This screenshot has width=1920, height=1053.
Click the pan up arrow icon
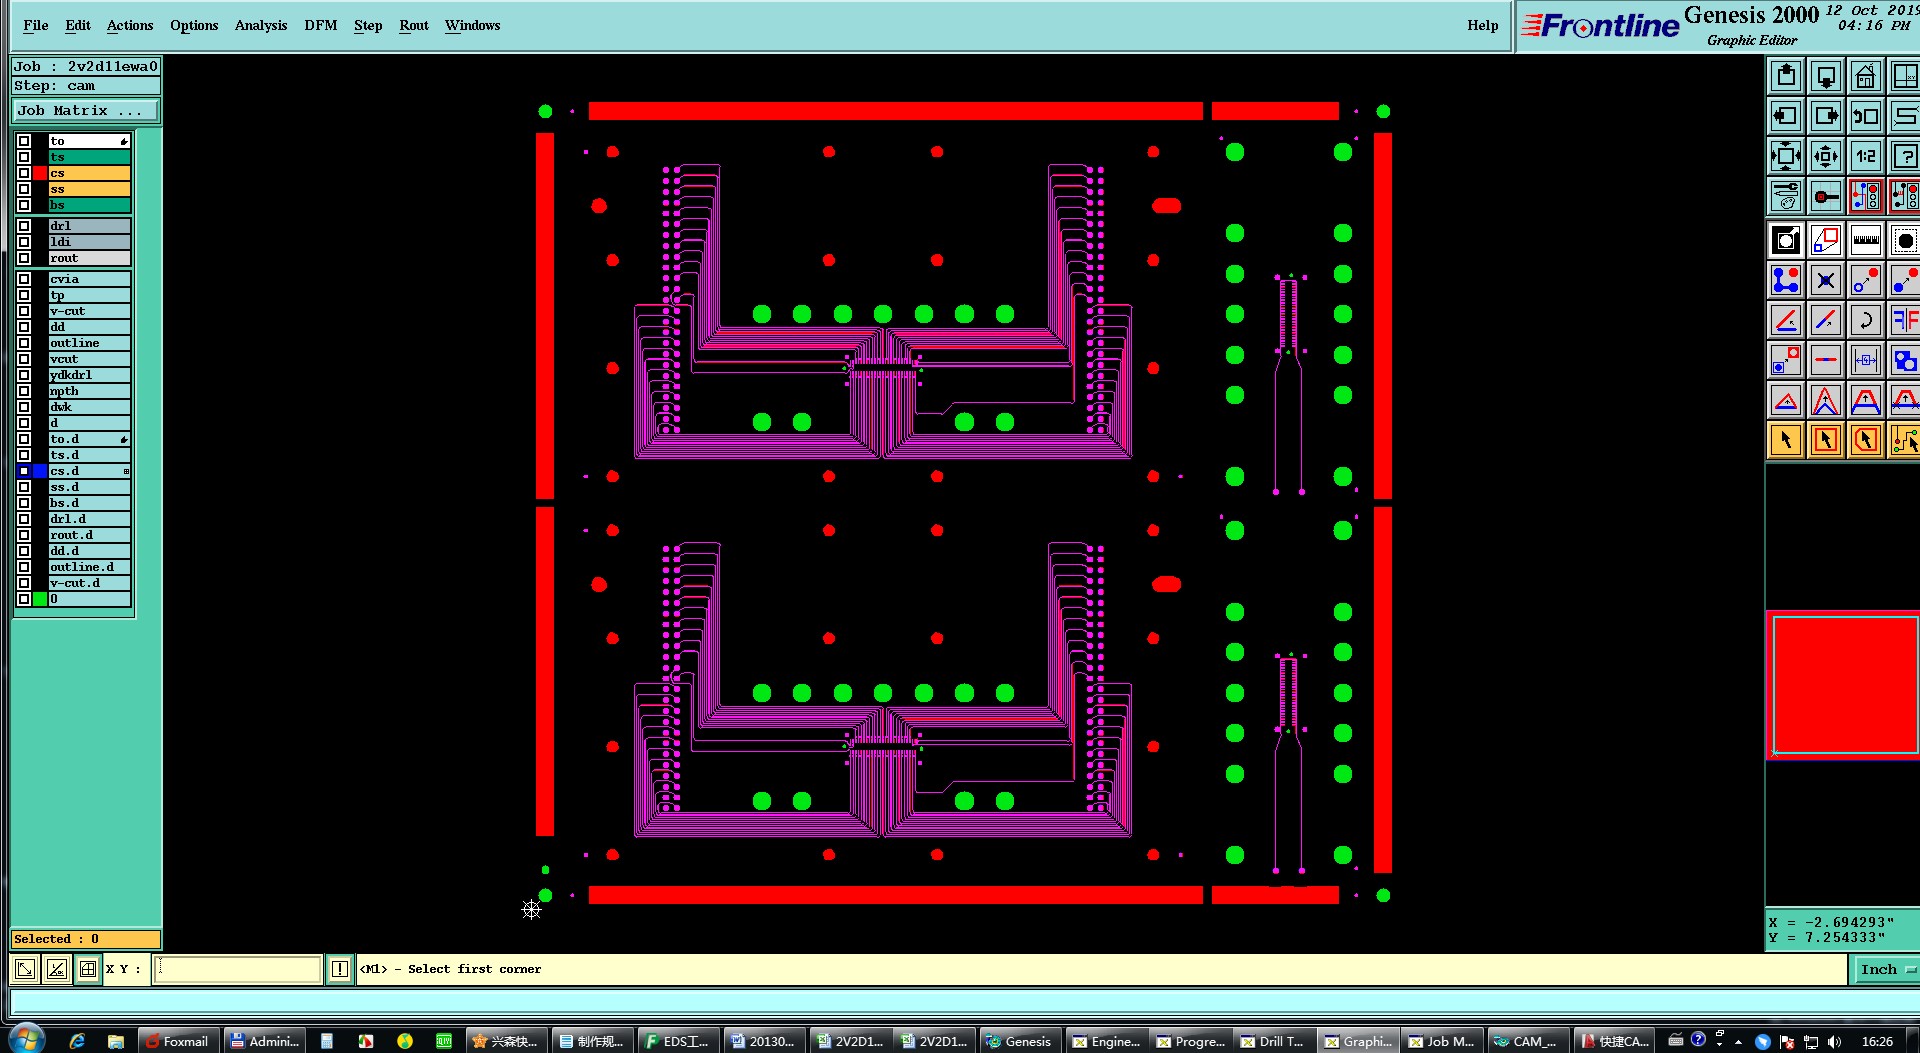(1786, 76)
